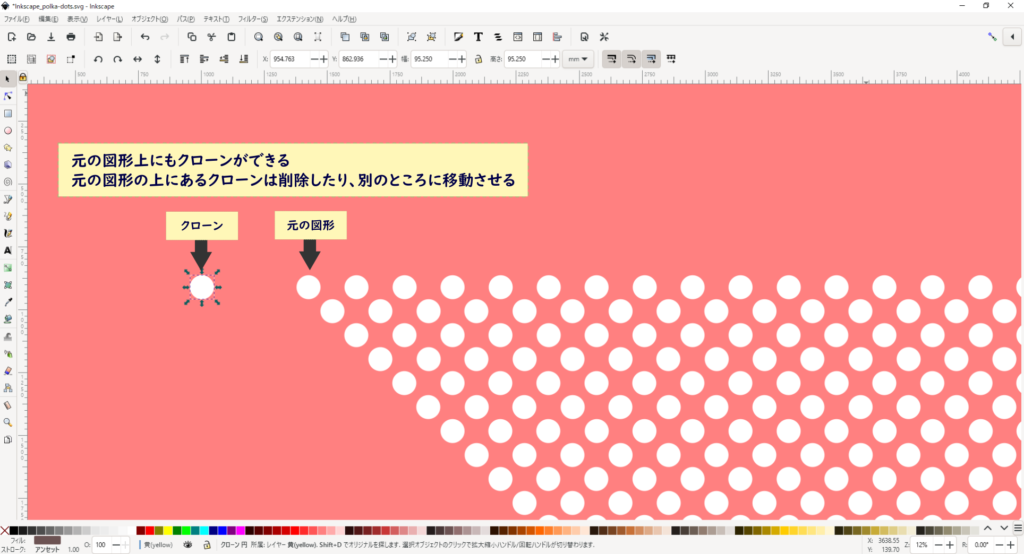1024x554 pixels.
Task: Open Align and Distribute dialog icon
Action: click(557, 37)
